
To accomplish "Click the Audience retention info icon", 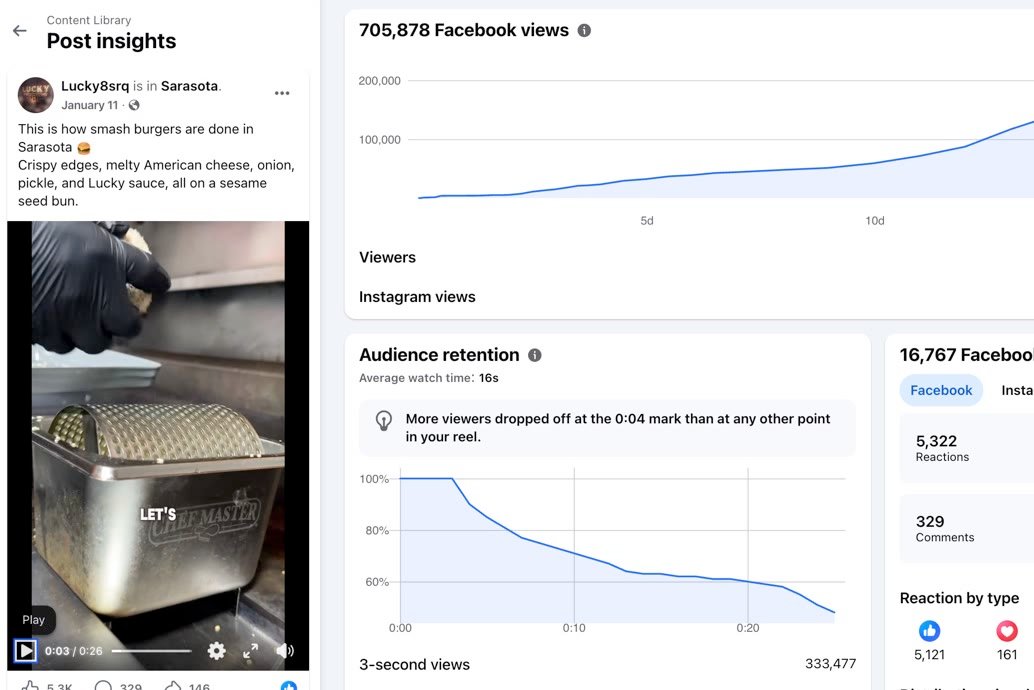I will coord(535,355).
